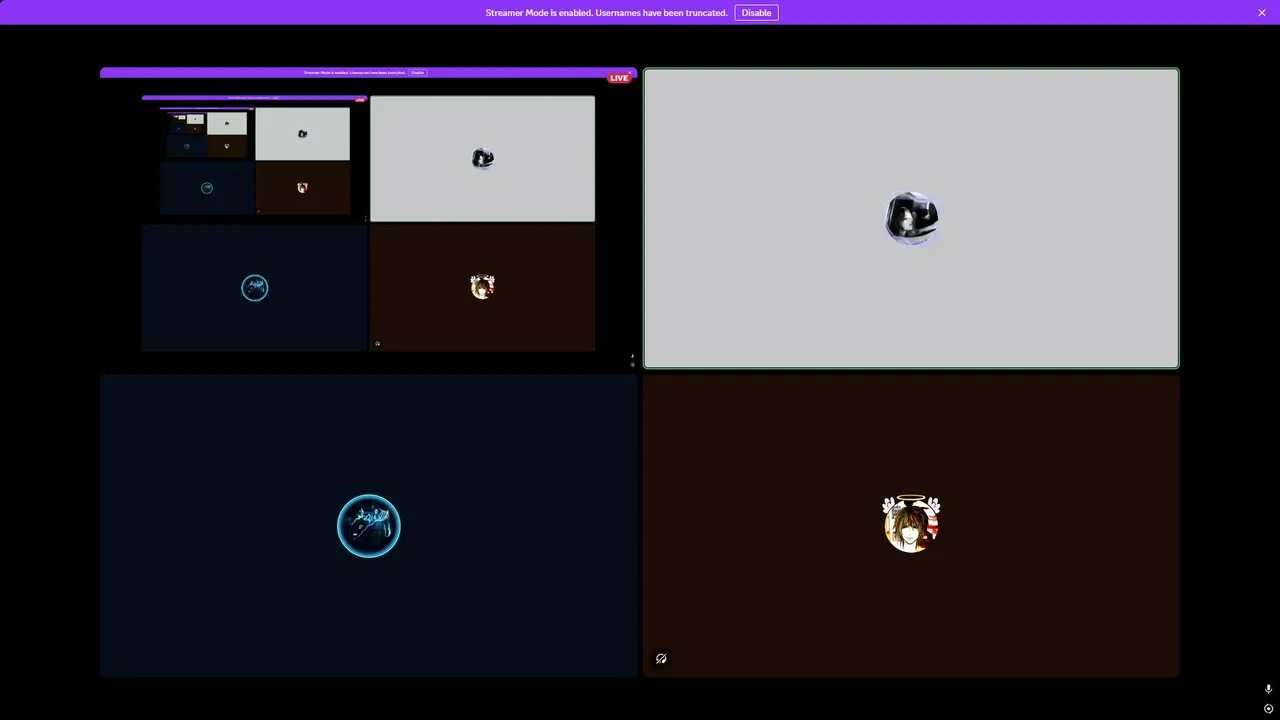Click the red LIVE badge
Screen dimensions: 1280x720
pos(619,78)
